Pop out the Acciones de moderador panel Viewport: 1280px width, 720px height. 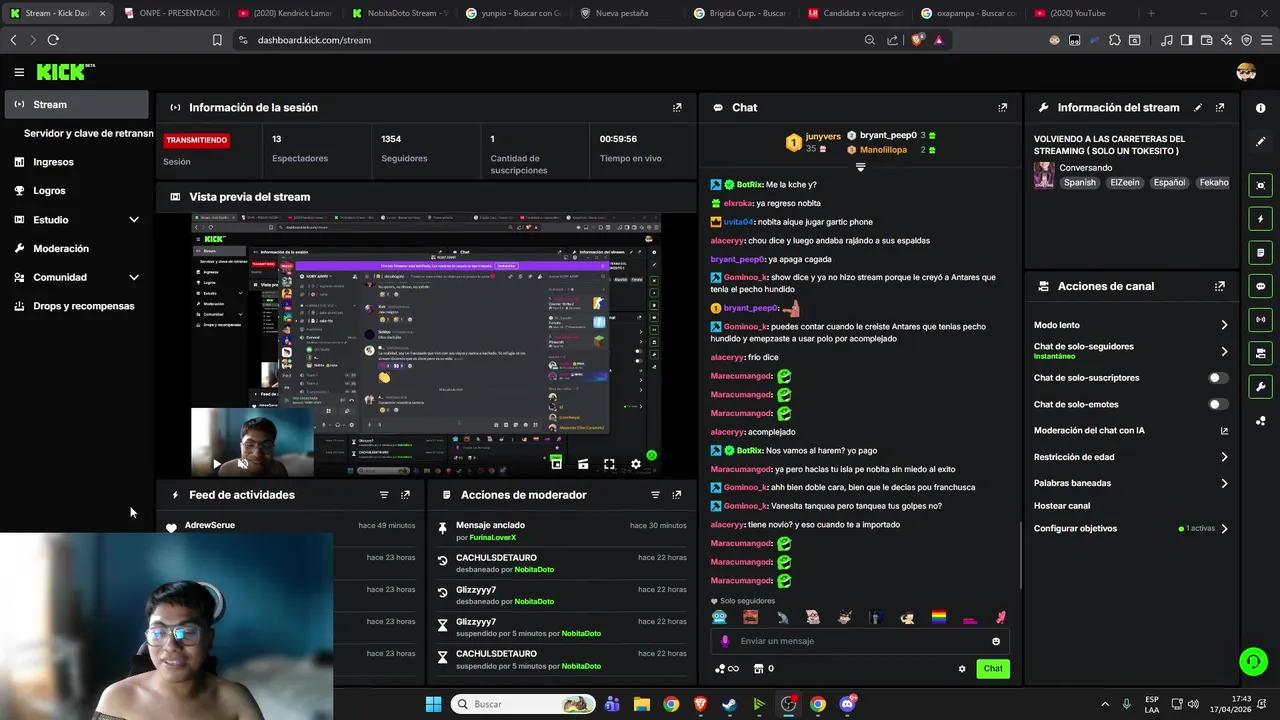pyautogui.click(x=677, y=495)
